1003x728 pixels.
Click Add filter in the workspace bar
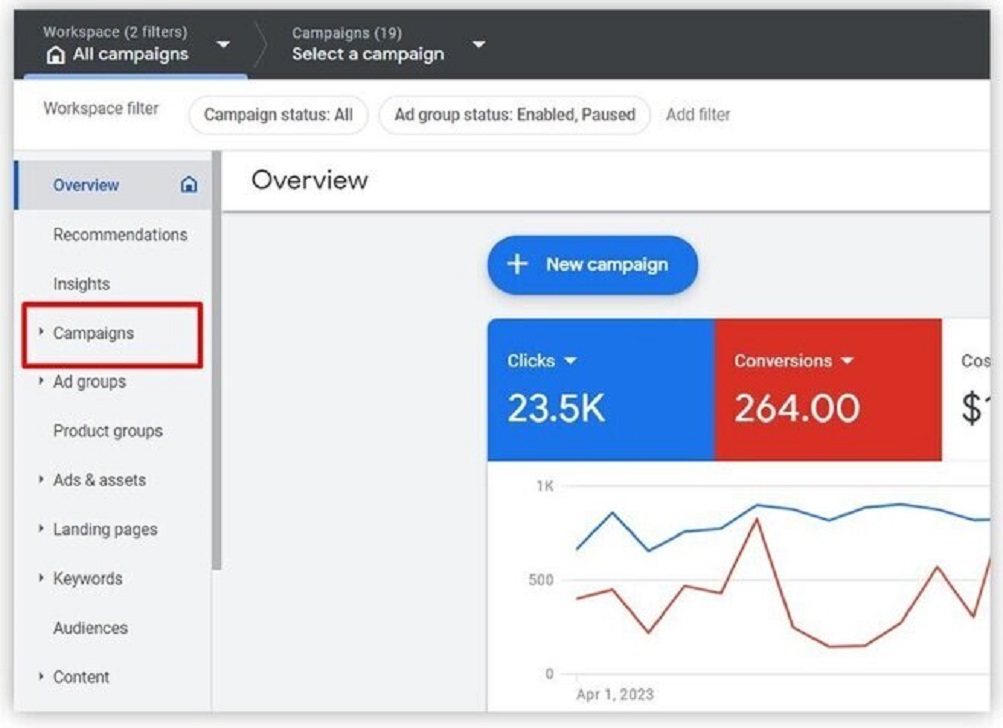698,115
